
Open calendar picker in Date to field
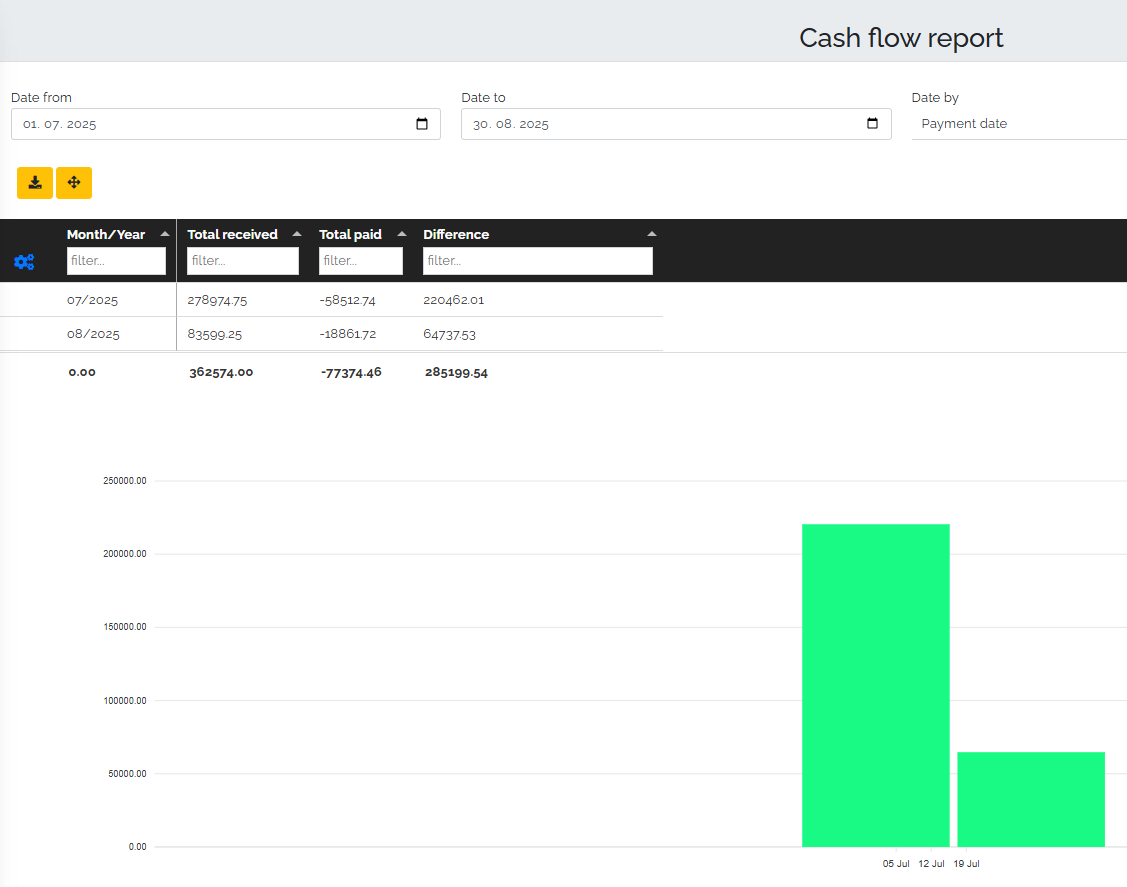pyautogui.click(x=872, y=124)
